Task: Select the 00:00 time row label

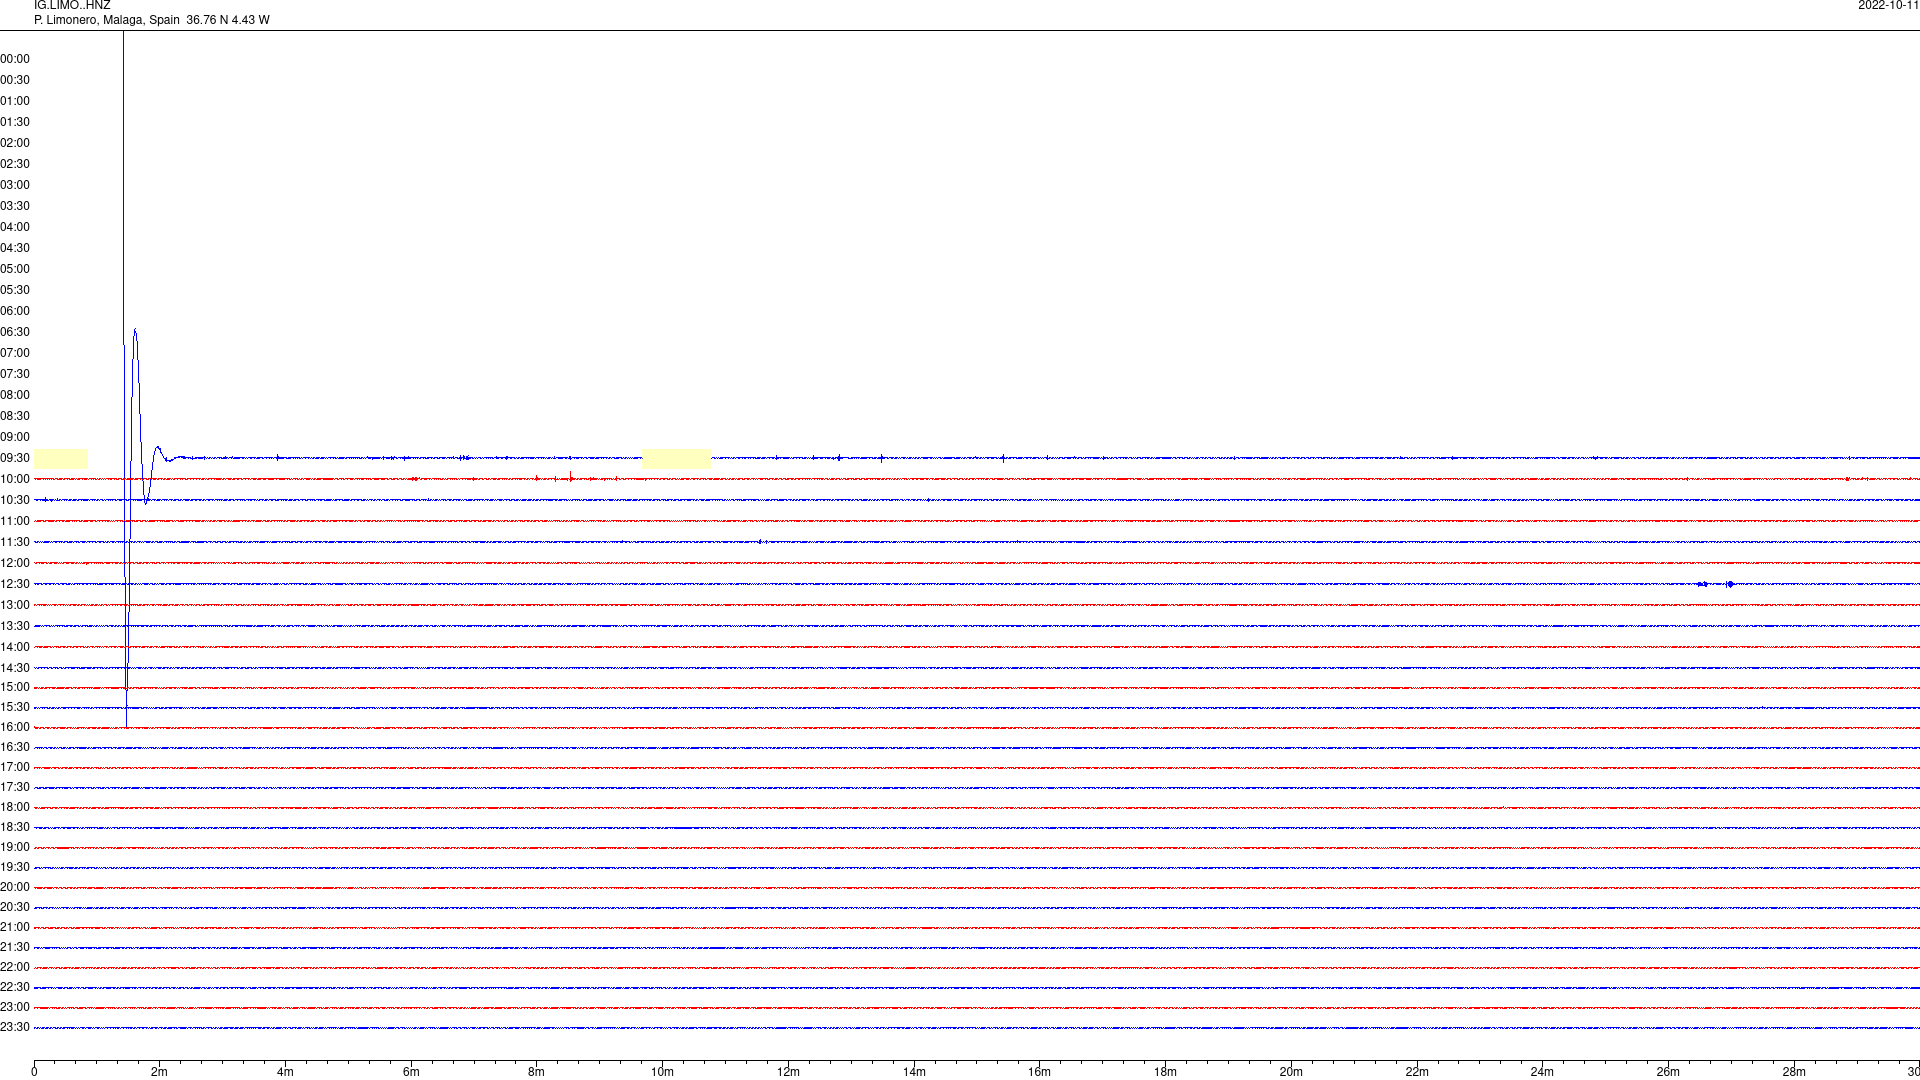Action: click(x=15, y=59)
